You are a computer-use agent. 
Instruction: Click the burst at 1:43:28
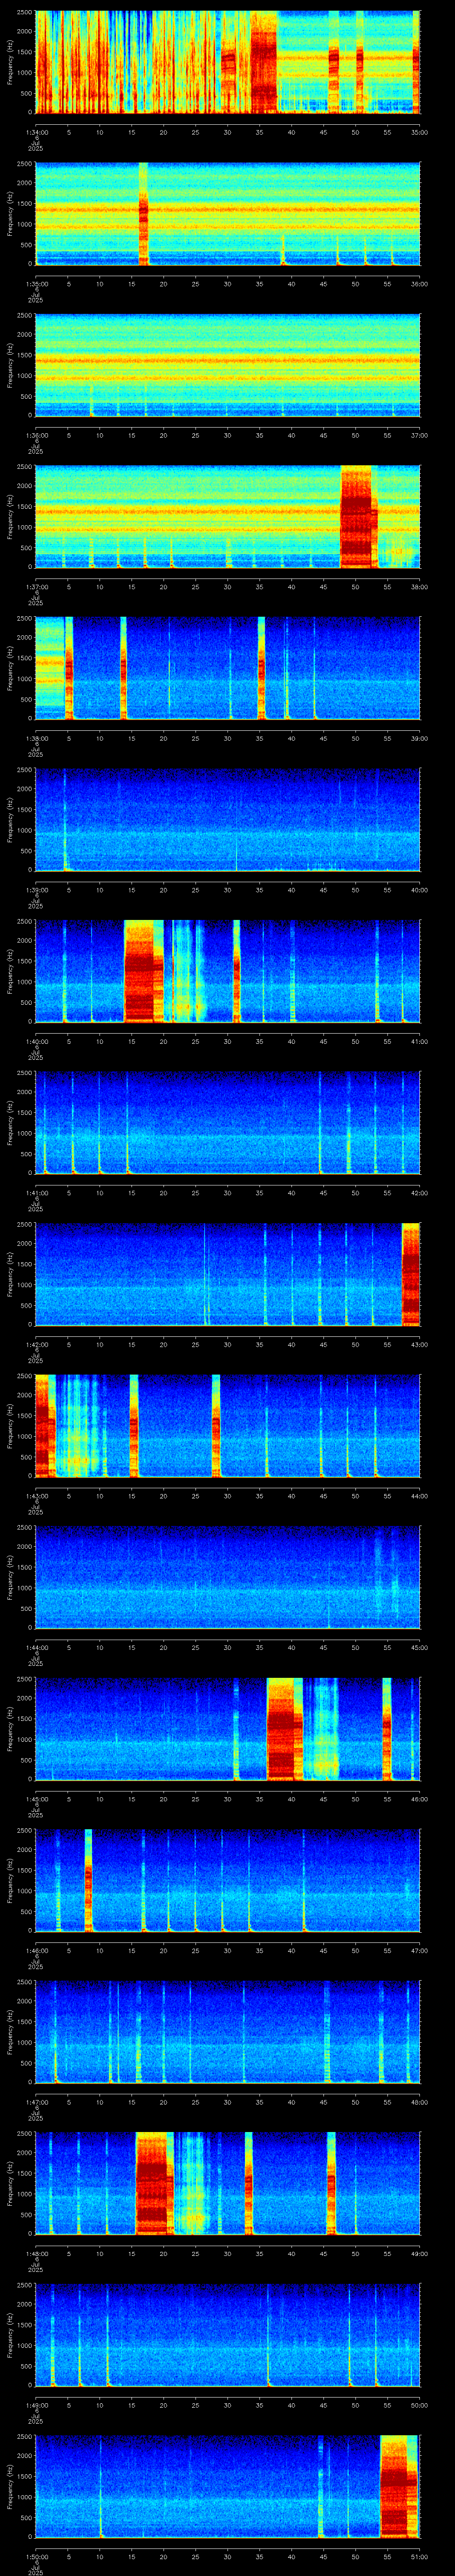coord(216,1425)
